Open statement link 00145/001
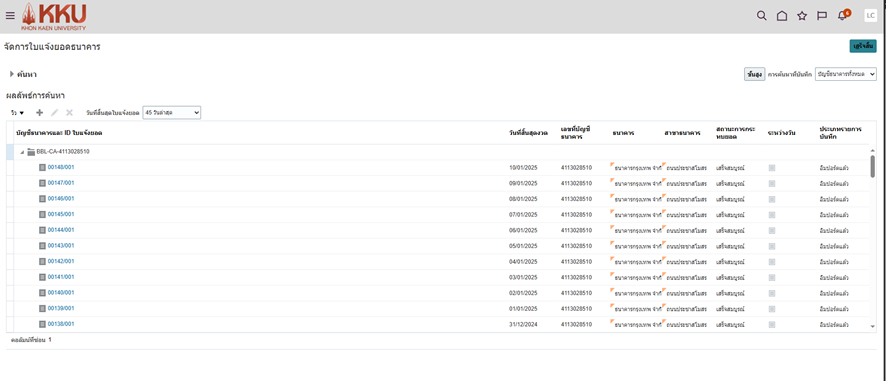The image size is (886, 381). pos(61,214)
